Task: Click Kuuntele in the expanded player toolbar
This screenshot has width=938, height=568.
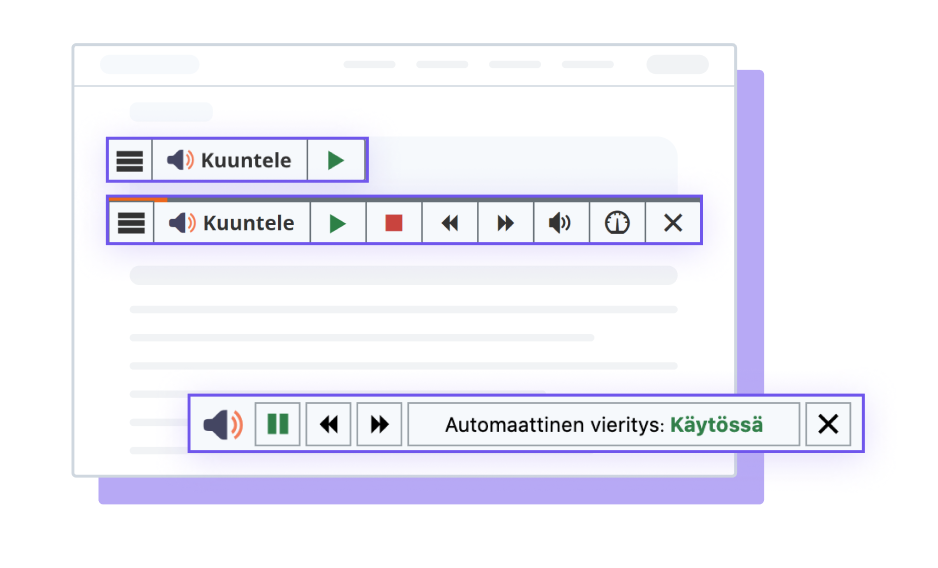Action: pos(232,223)
